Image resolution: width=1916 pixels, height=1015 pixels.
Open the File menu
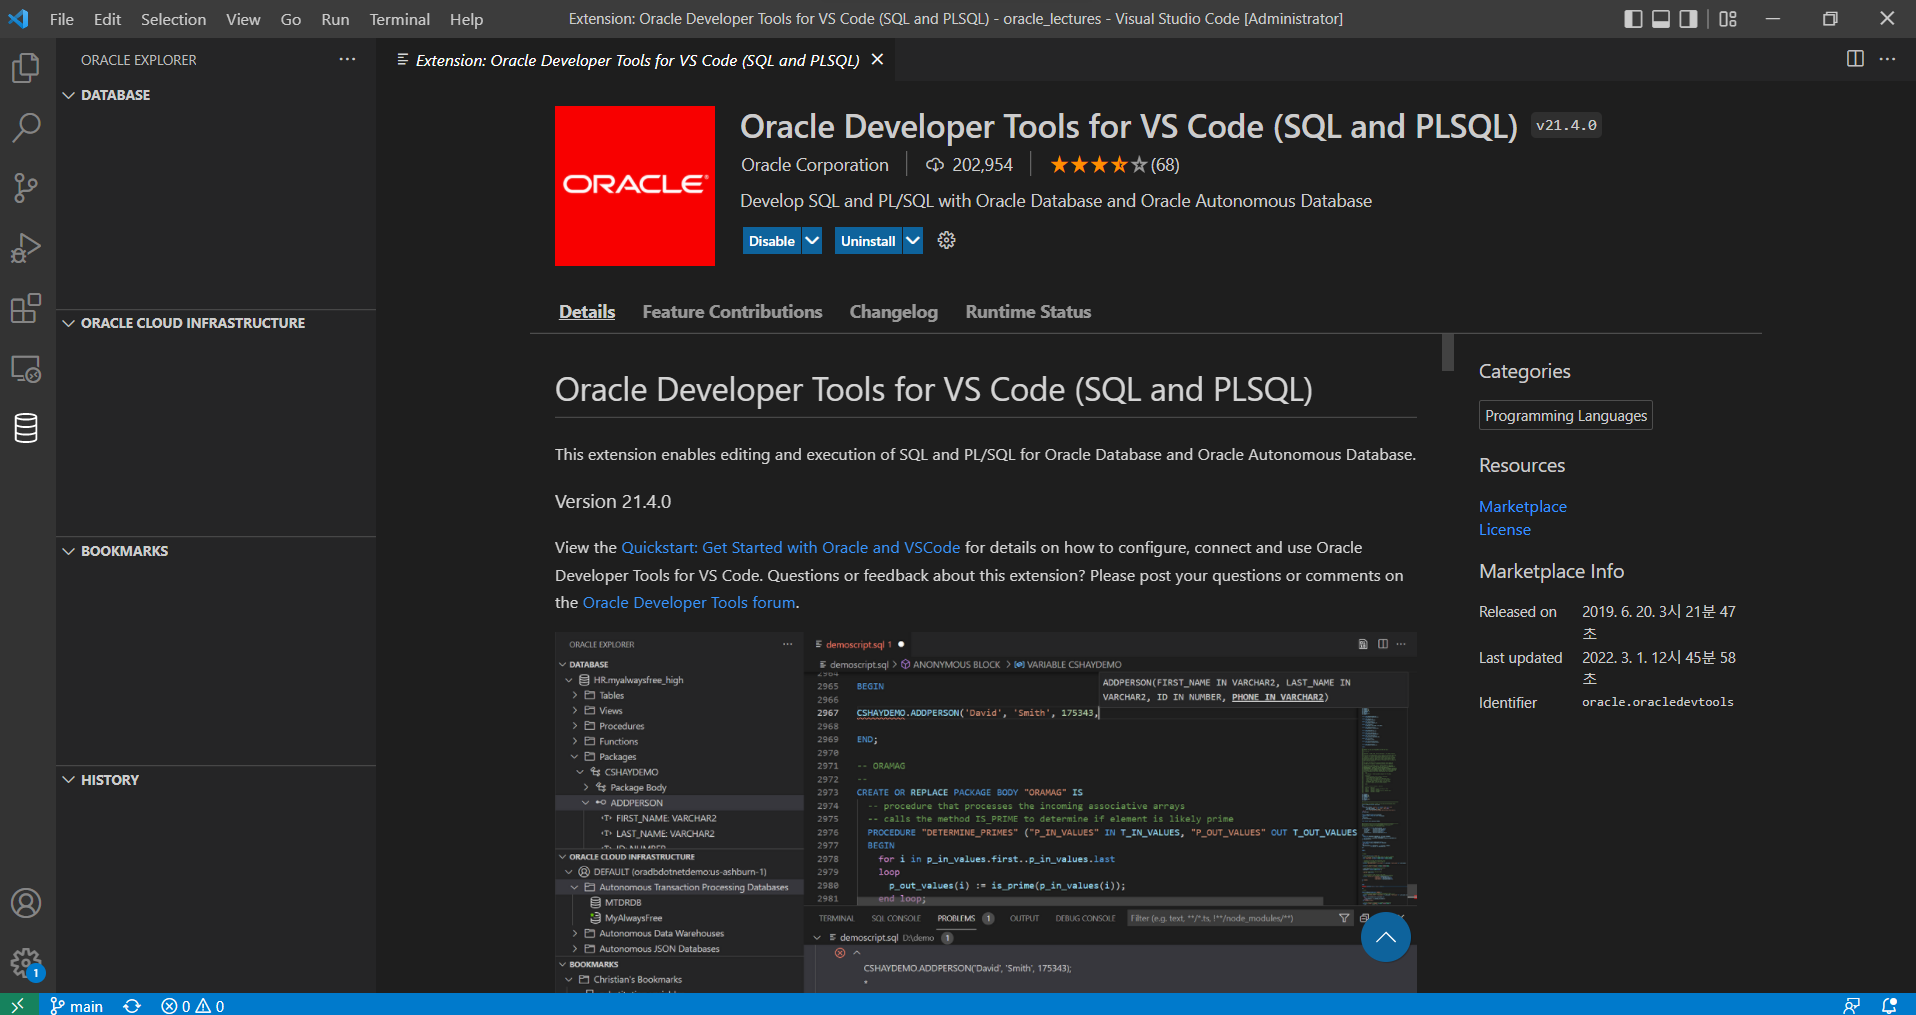pos(62,19)
